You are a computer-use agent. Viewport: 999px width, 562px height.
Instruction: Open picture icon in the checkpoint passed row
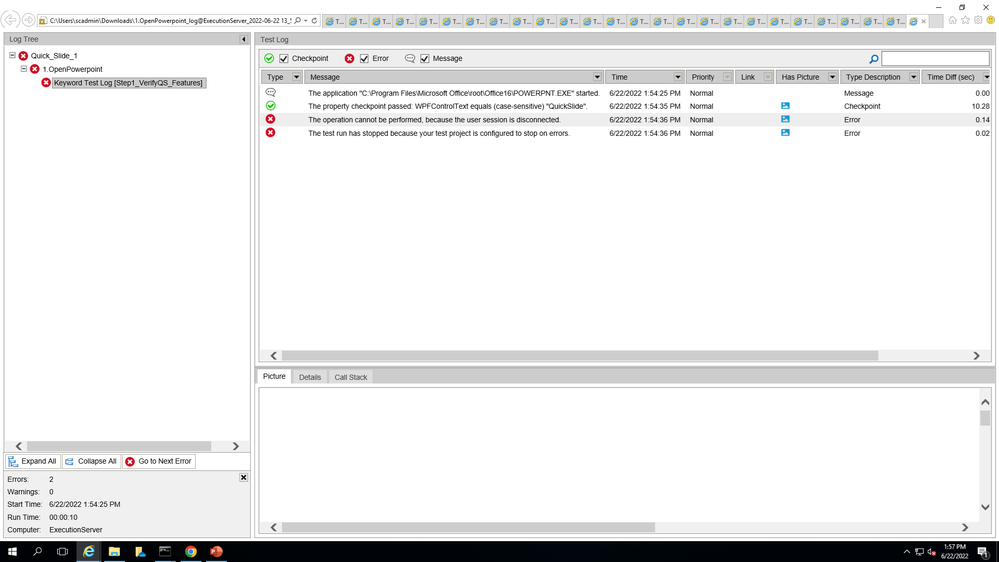tap(785, 106)
